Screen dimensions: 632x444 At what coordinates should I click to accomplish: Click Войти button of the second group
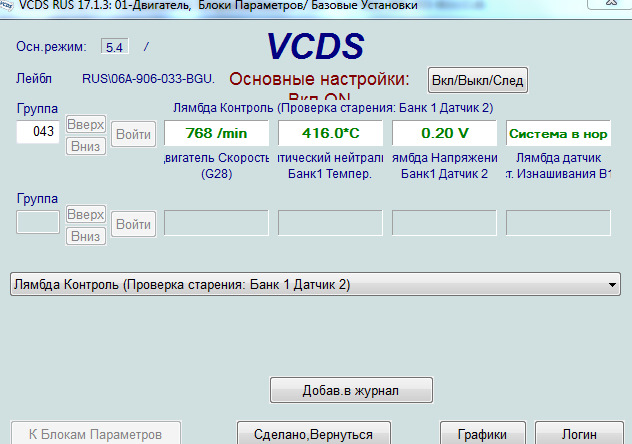click(x=133, y=224)
